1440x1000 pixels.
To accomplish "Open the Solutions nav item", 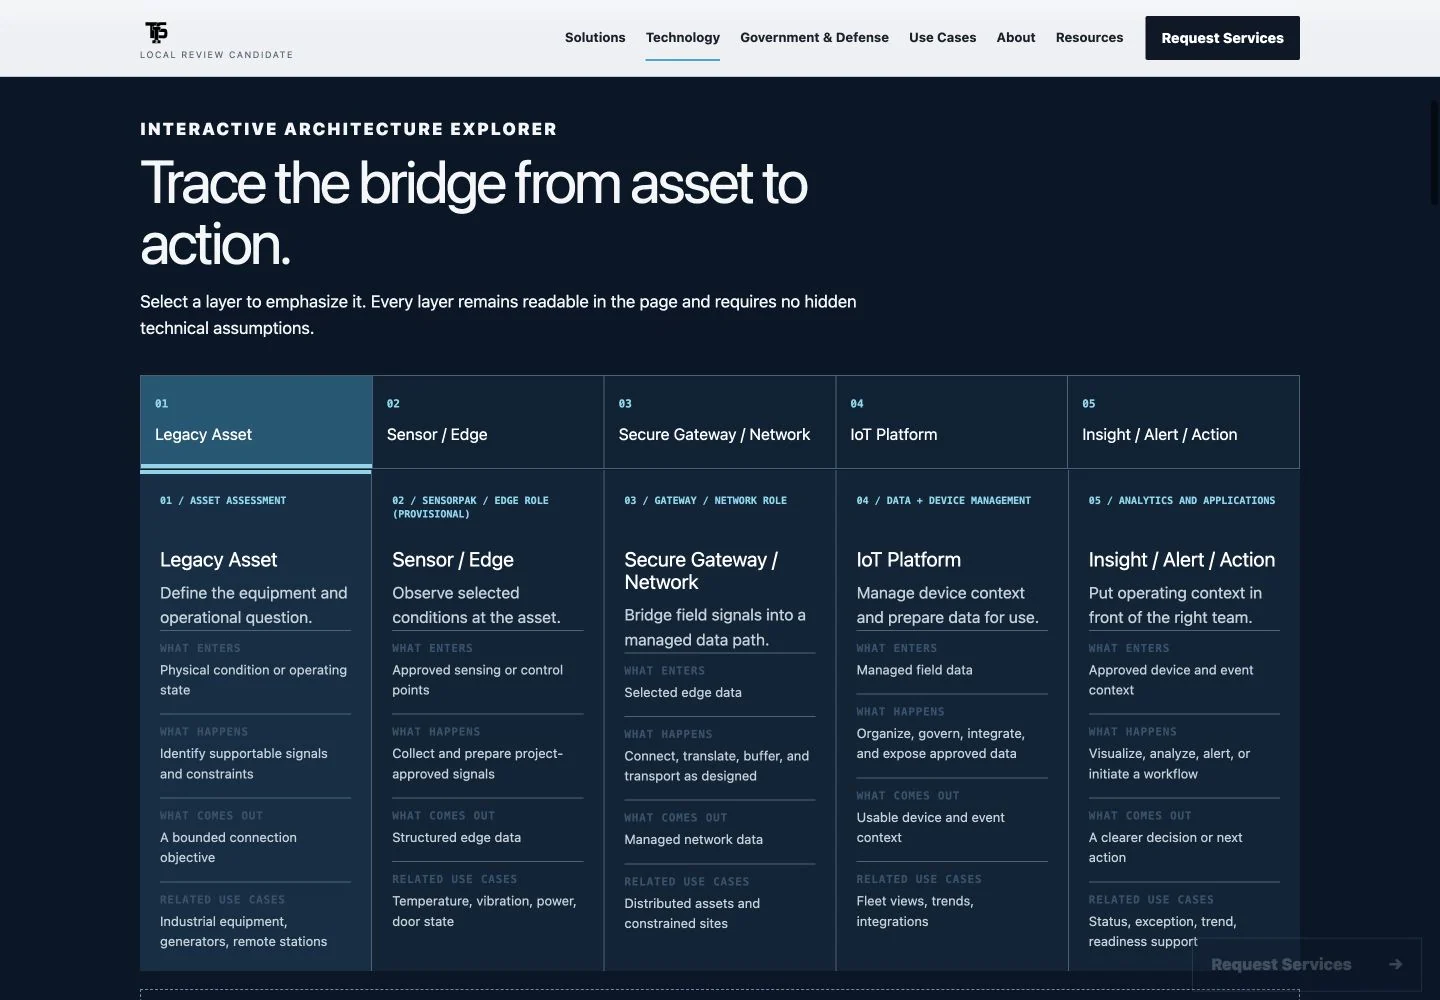I will (595, 37).
